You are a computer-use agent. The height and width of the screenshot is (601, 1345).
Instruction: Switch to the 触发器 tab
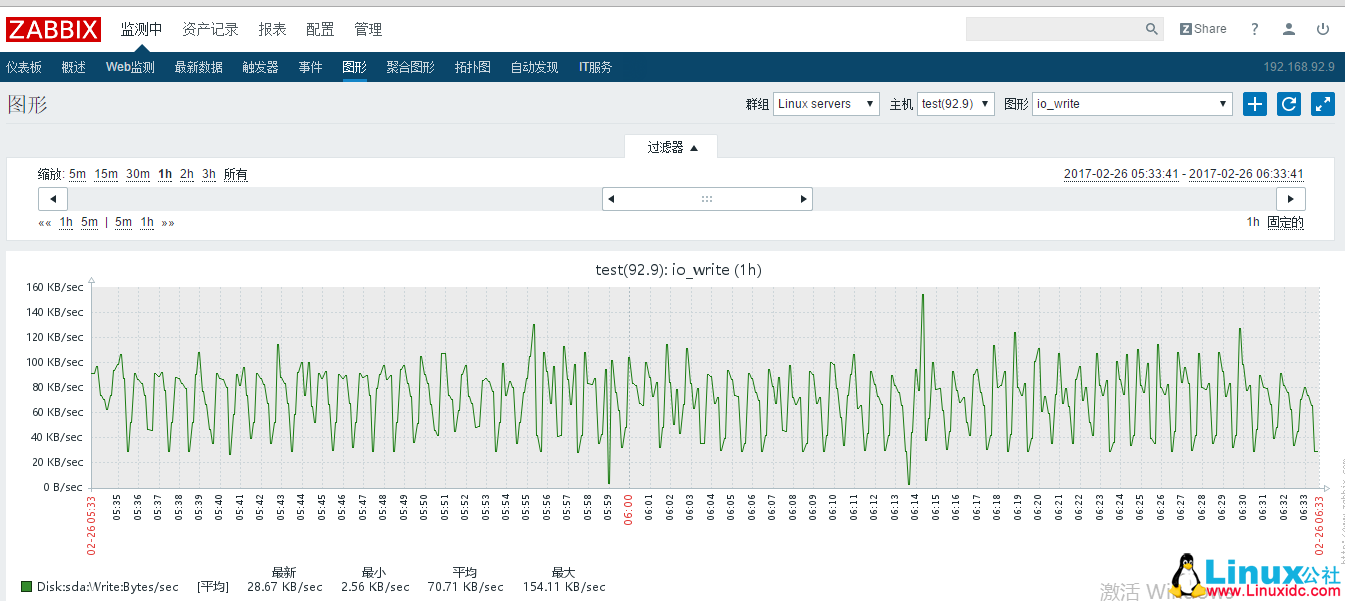[259, 67]
